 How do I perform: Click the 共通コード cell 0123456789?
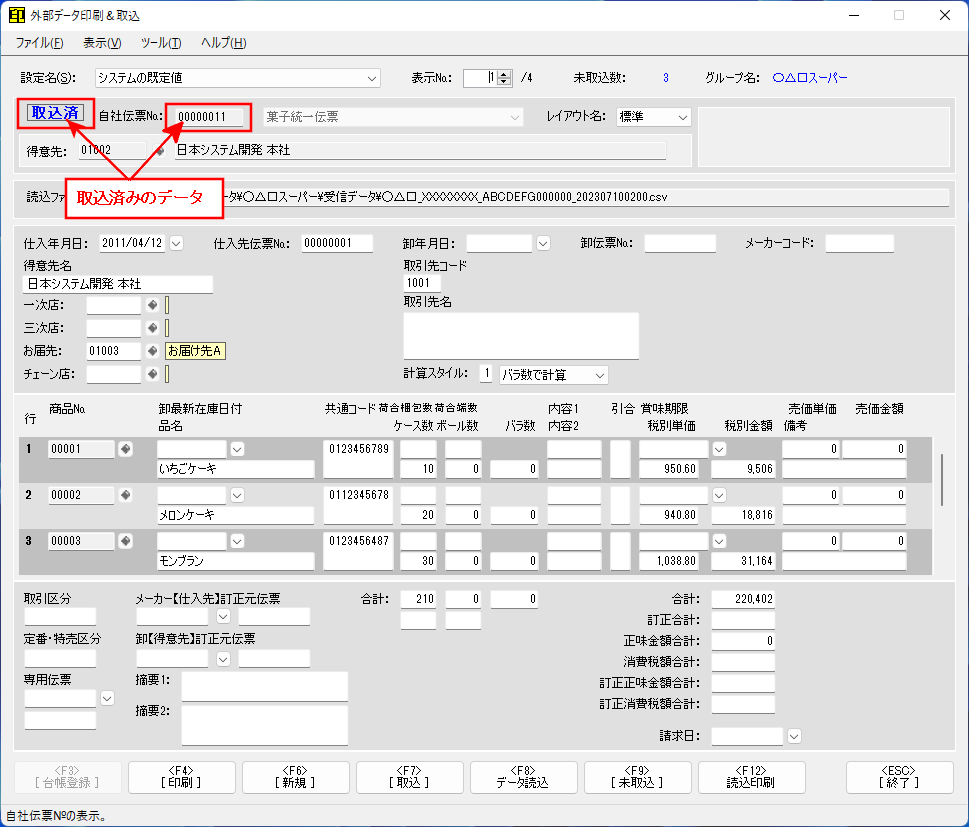pyautogui.click(x=358, y=459)
